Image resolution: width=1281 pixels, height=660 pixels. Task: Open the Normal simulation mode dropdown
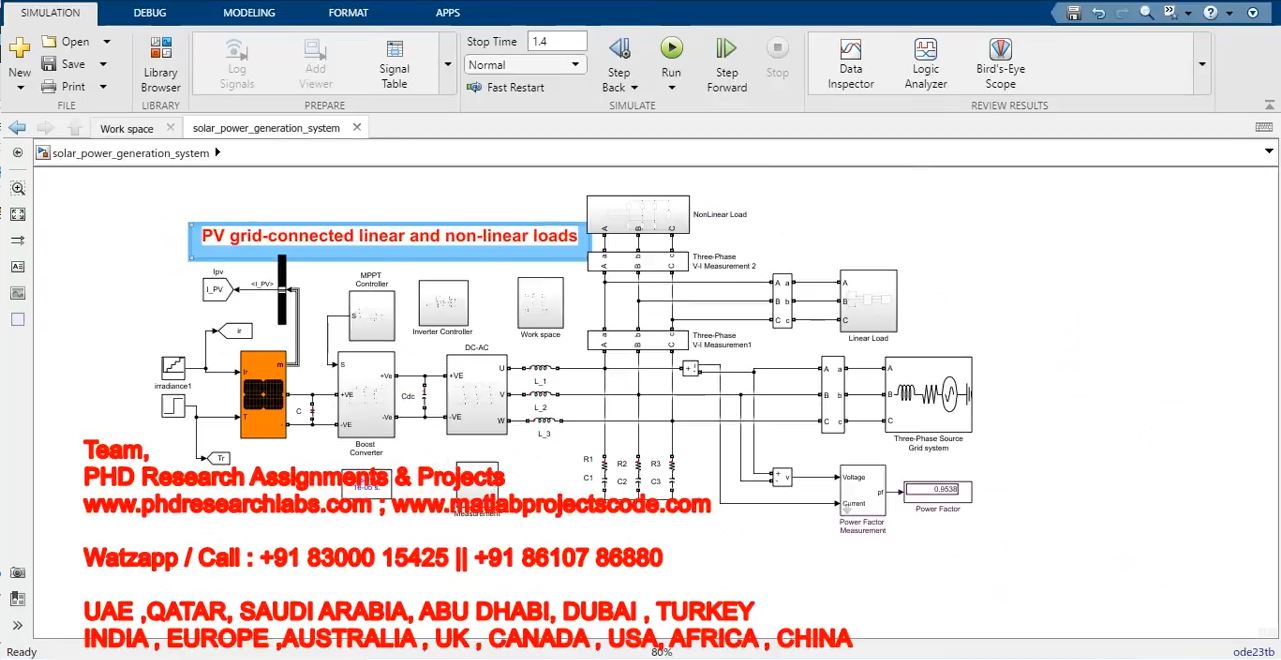coord(525,65)
